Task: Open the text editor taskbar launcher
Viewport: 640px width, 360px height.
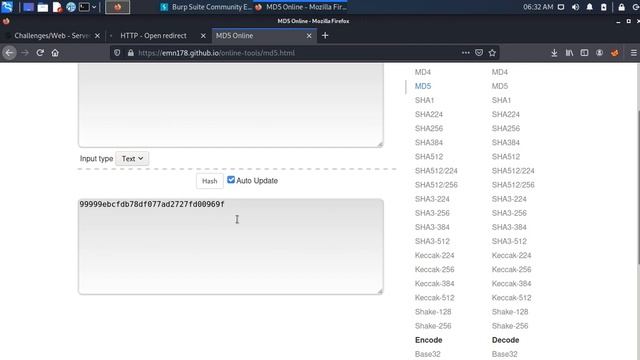Action: [x=57, y=7]
